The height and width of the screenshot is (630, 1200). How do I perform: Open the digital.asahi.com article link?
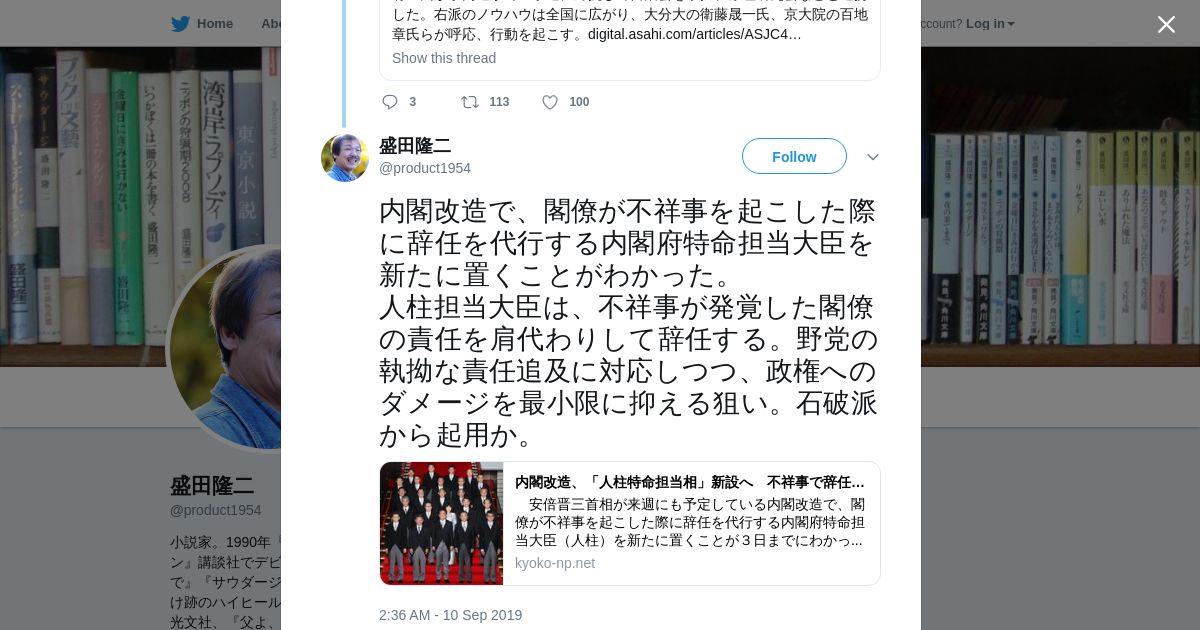[x=695, y=34]
